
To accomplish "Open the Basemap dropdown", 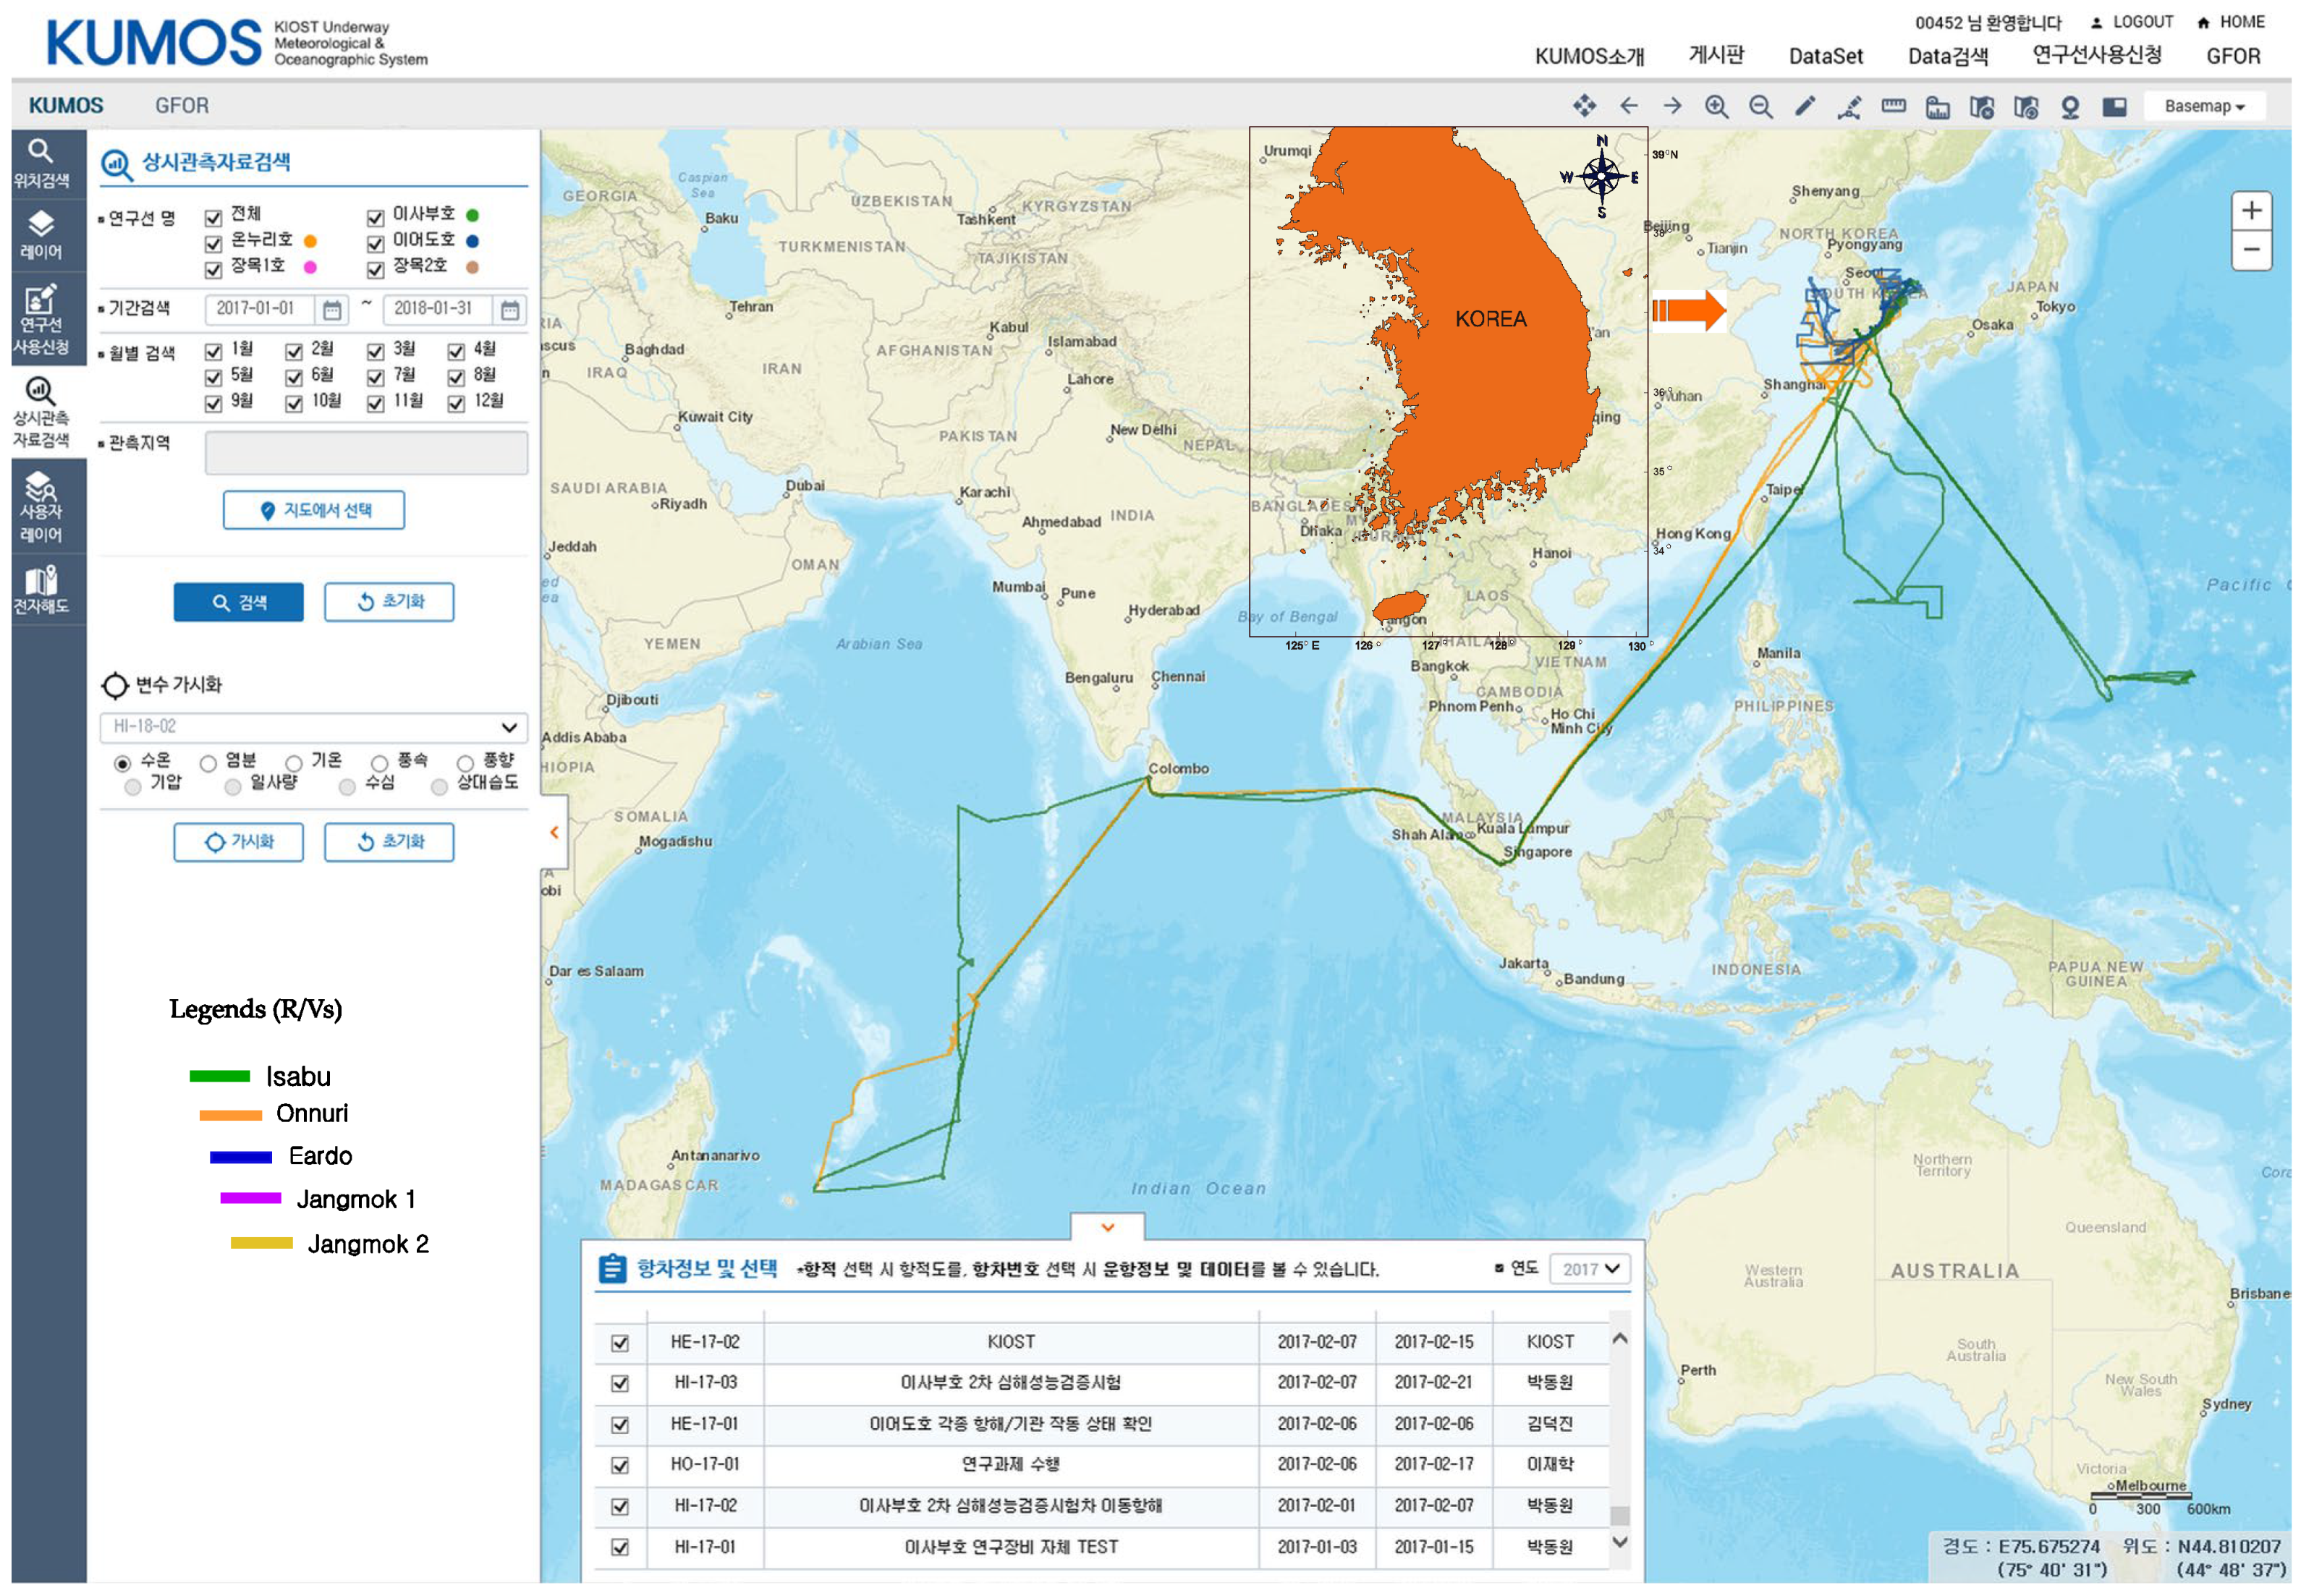I will point(2203,106).
